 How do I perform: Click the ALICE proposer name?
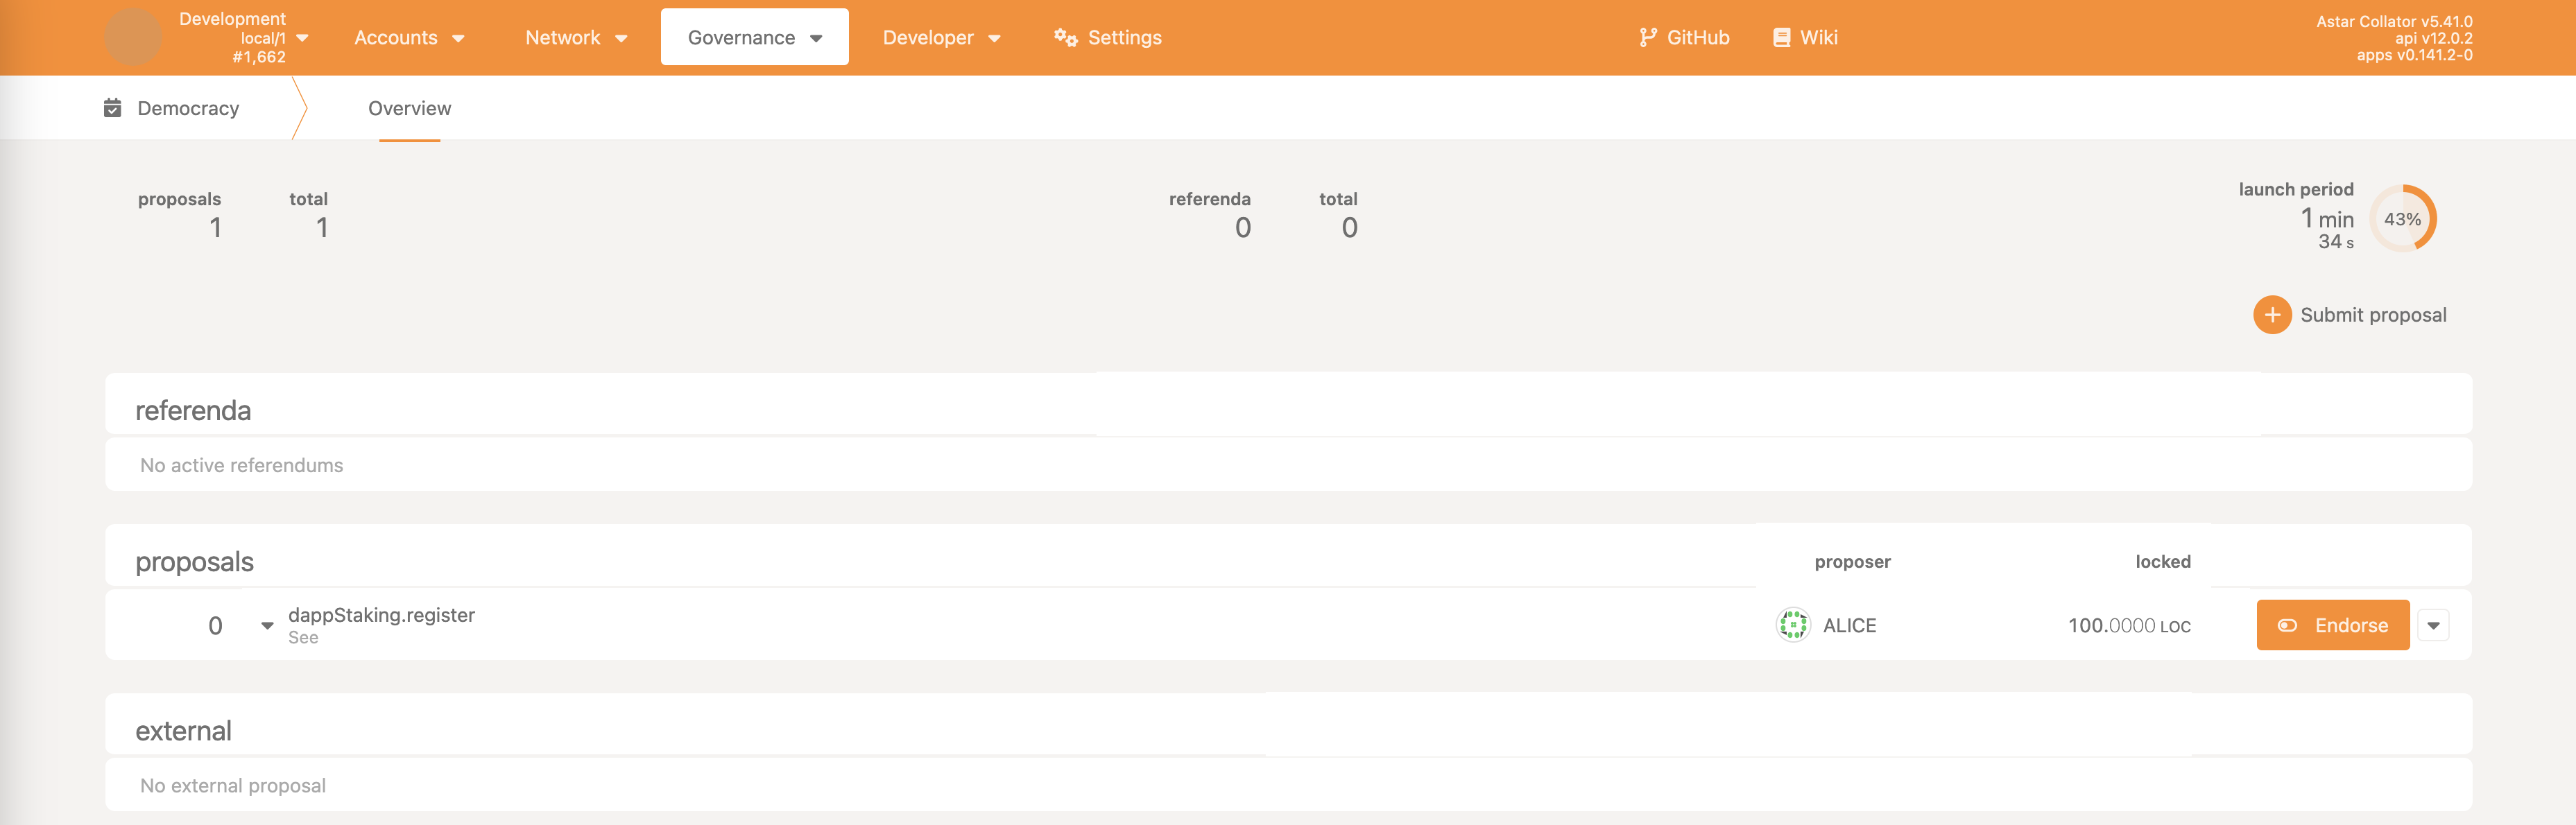tap(1849, 625)
